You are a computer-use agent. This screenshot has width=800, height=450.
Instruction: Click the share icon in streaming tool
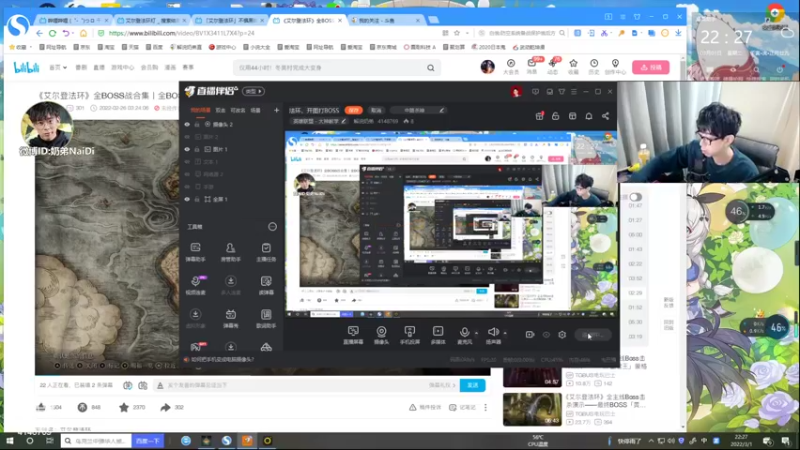tap(606, 116)
